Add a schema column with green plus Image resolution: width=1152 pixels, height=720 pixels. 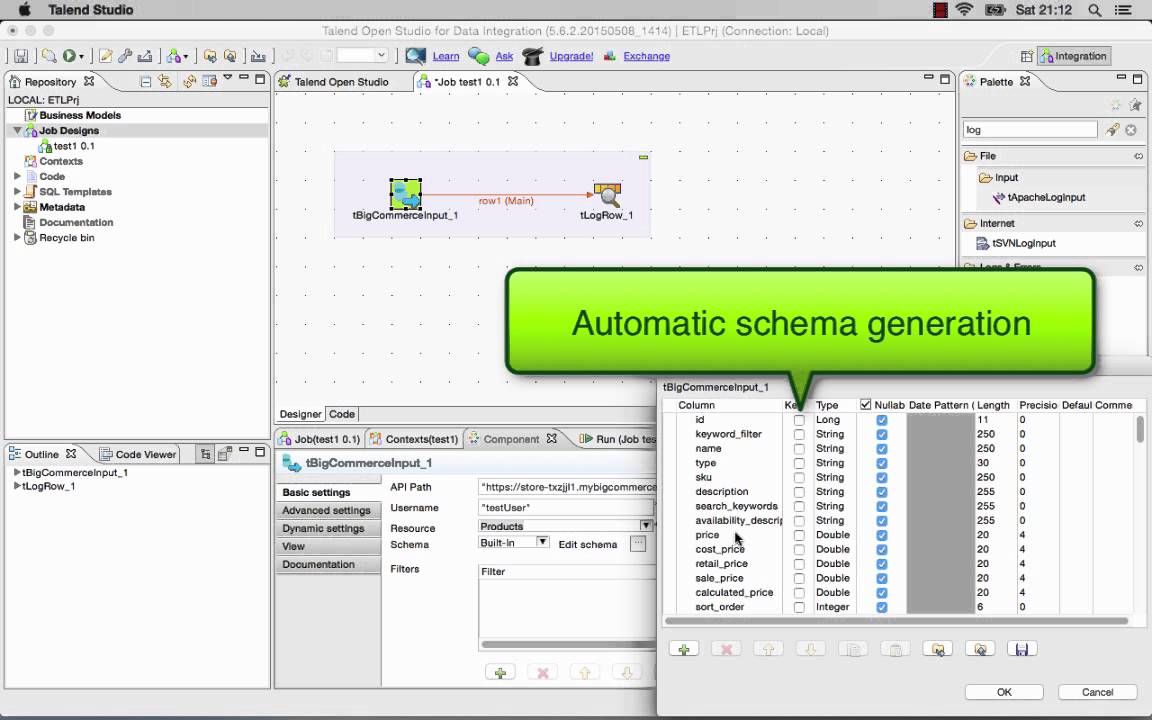[x=684, y=649]
